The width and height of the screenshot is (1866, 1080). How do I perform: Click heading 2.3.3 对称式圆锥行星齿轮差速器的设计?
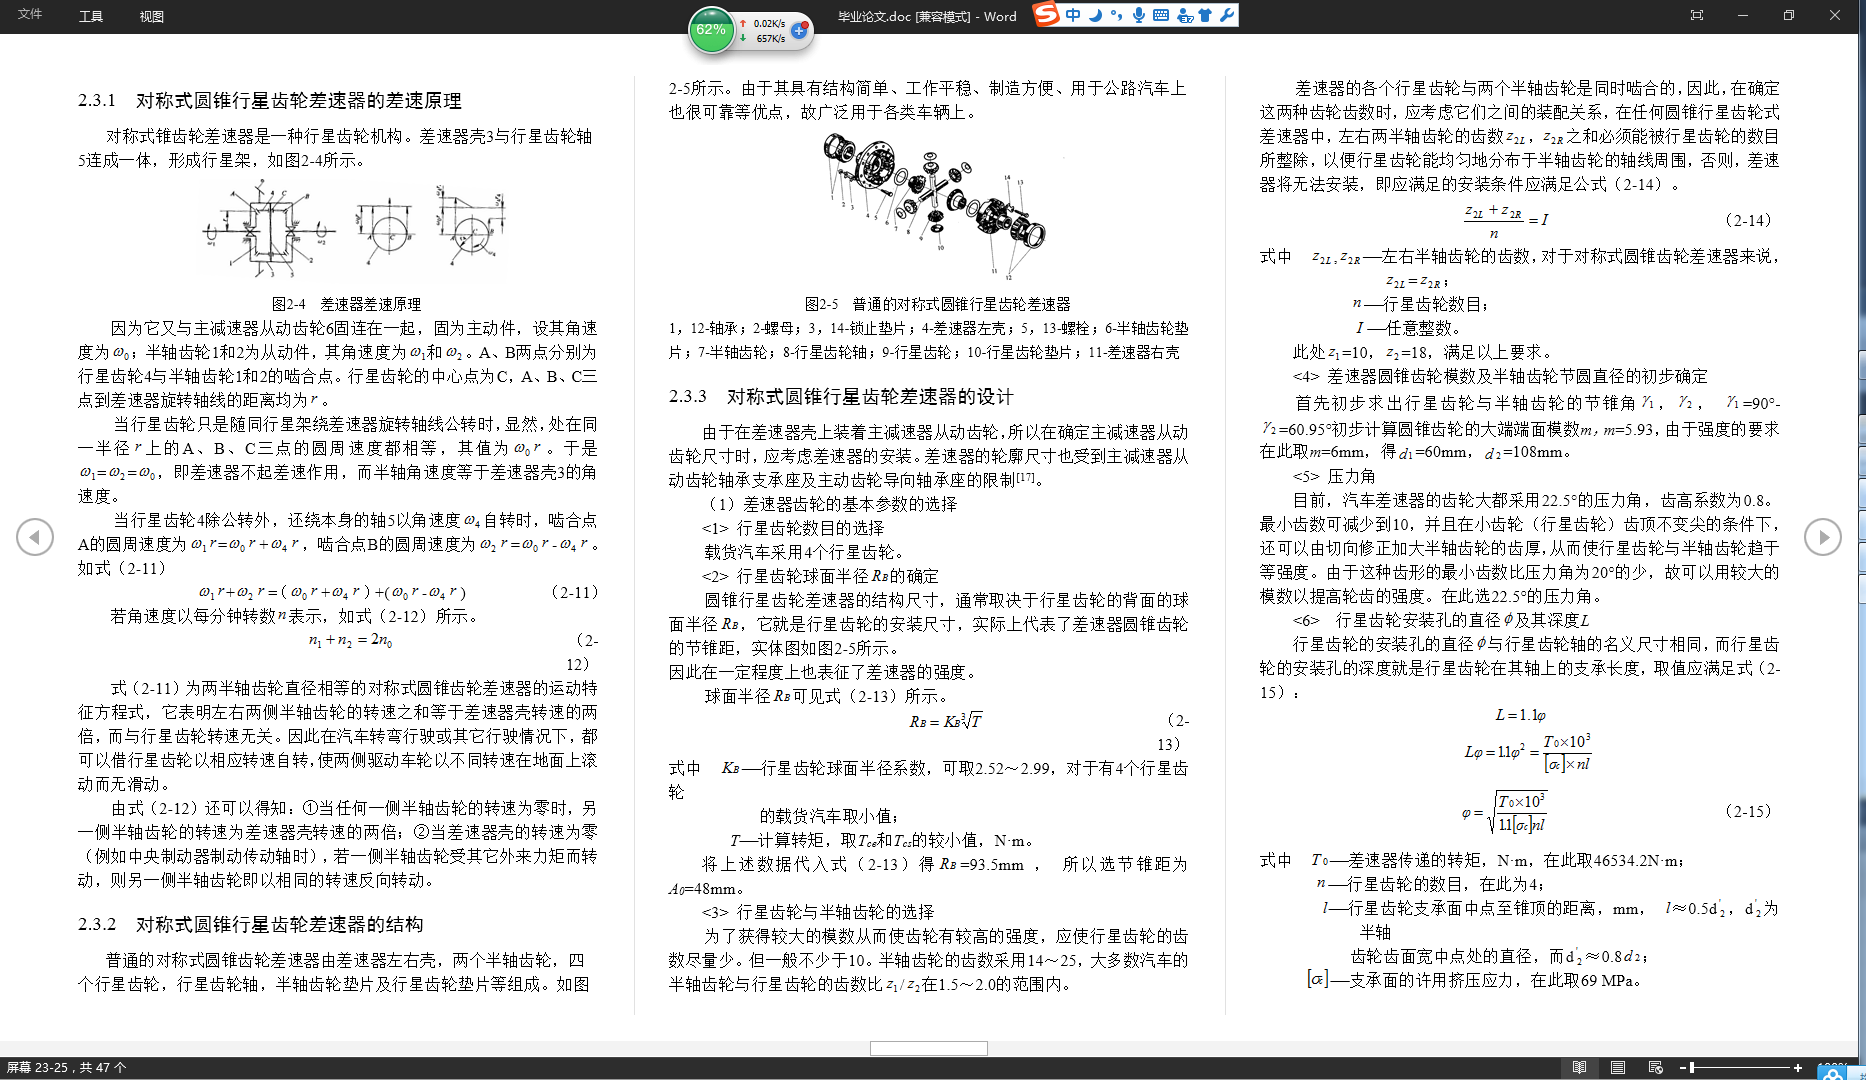coord(841,396)
